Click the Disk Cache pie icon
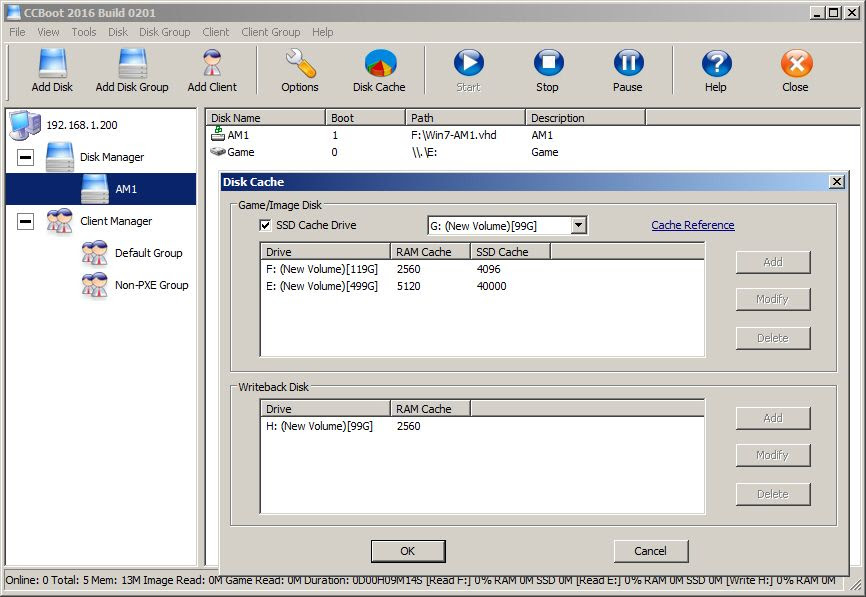The width and height of the screenshot is (866, 597). 378,63
